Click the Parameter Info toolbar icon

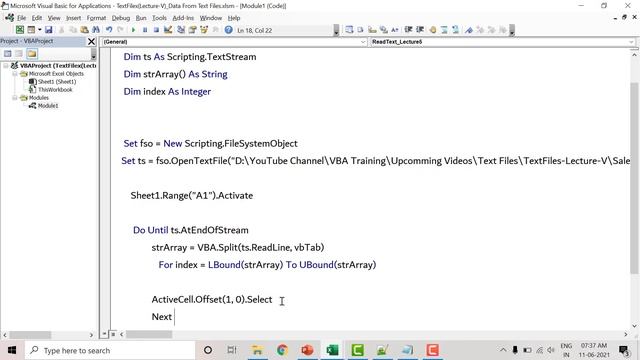pos(384,30)
